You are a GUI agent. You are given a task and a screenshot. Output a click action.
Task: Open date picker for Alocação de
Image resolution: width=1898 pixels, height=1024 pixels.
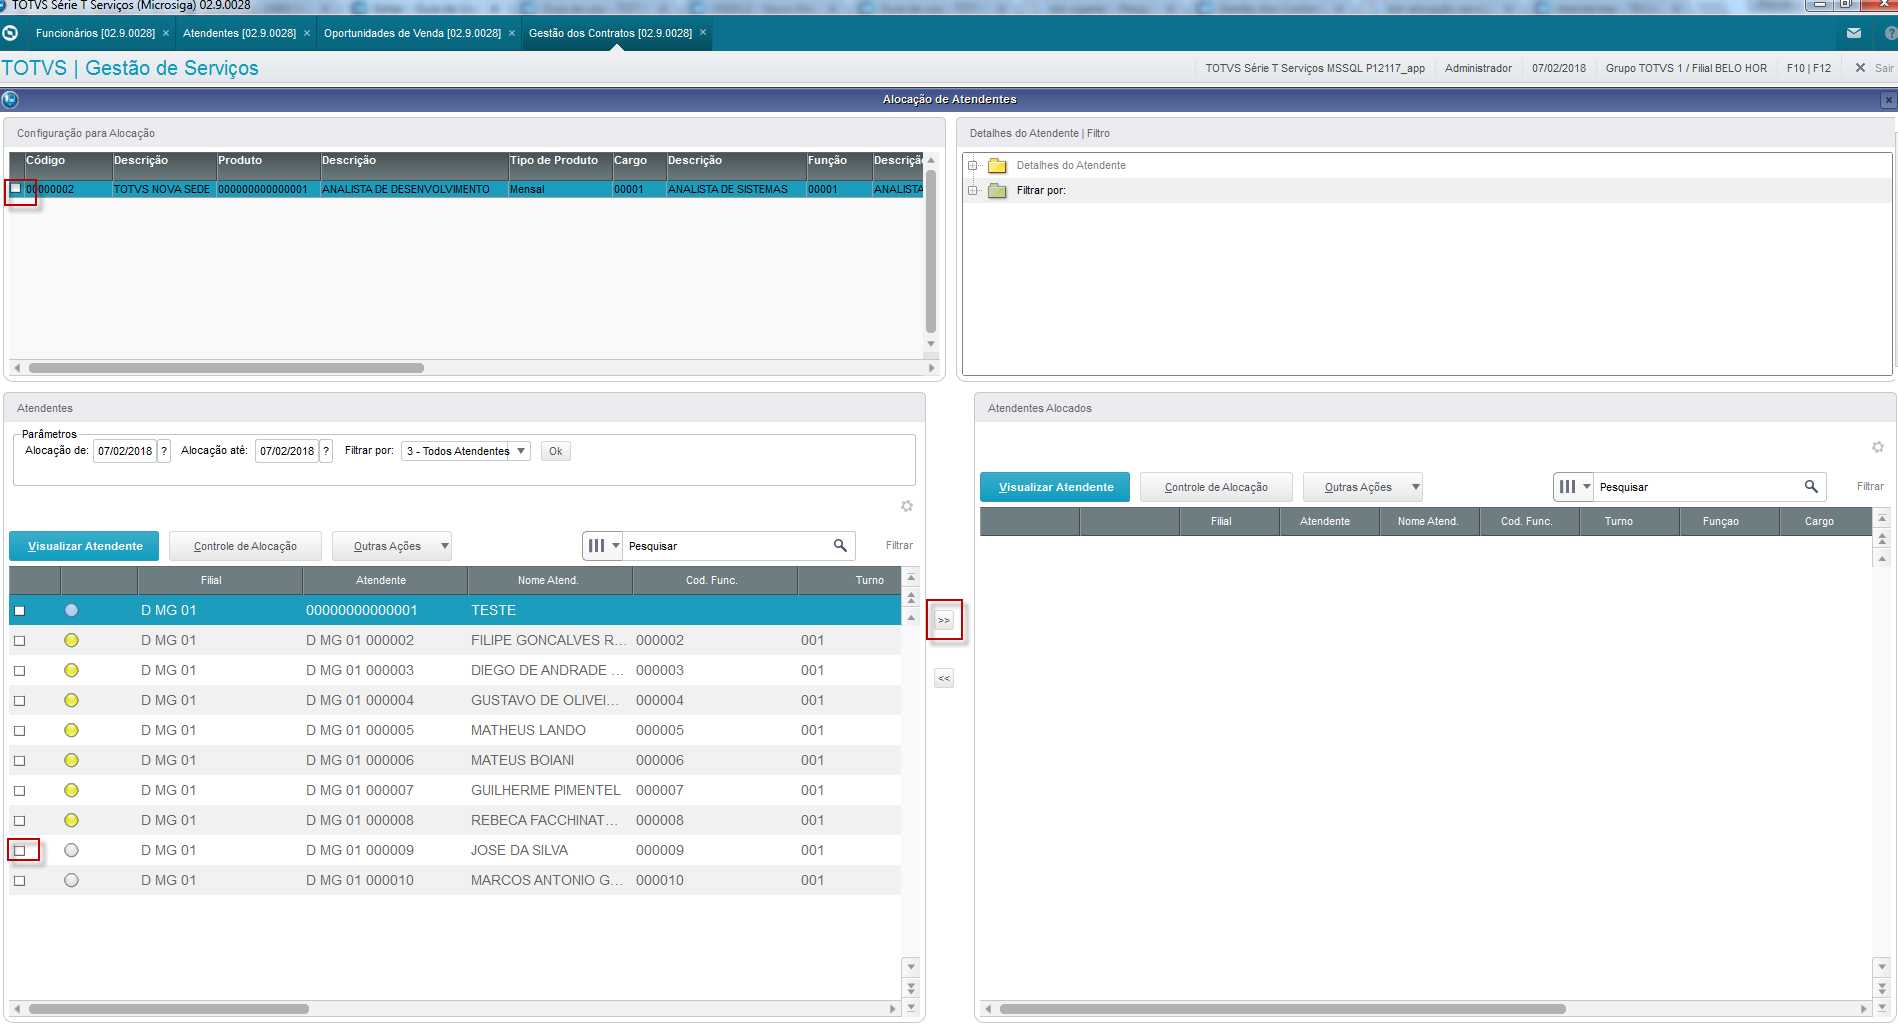pyautogui.click(x=165, y=451)
